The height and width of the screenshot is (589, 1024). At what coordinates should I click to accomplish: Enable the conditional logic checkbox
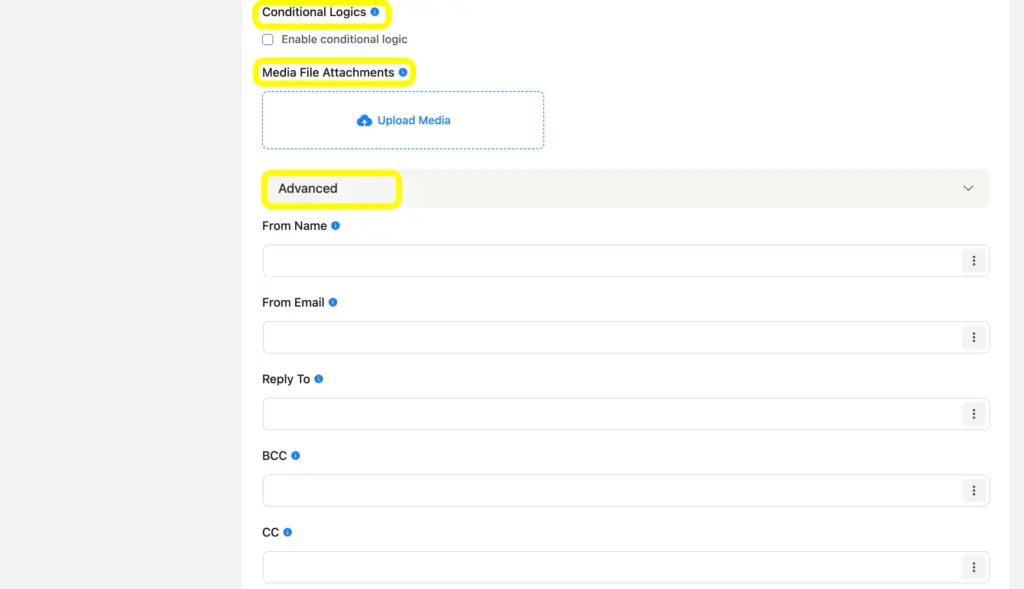coord(268,40)
